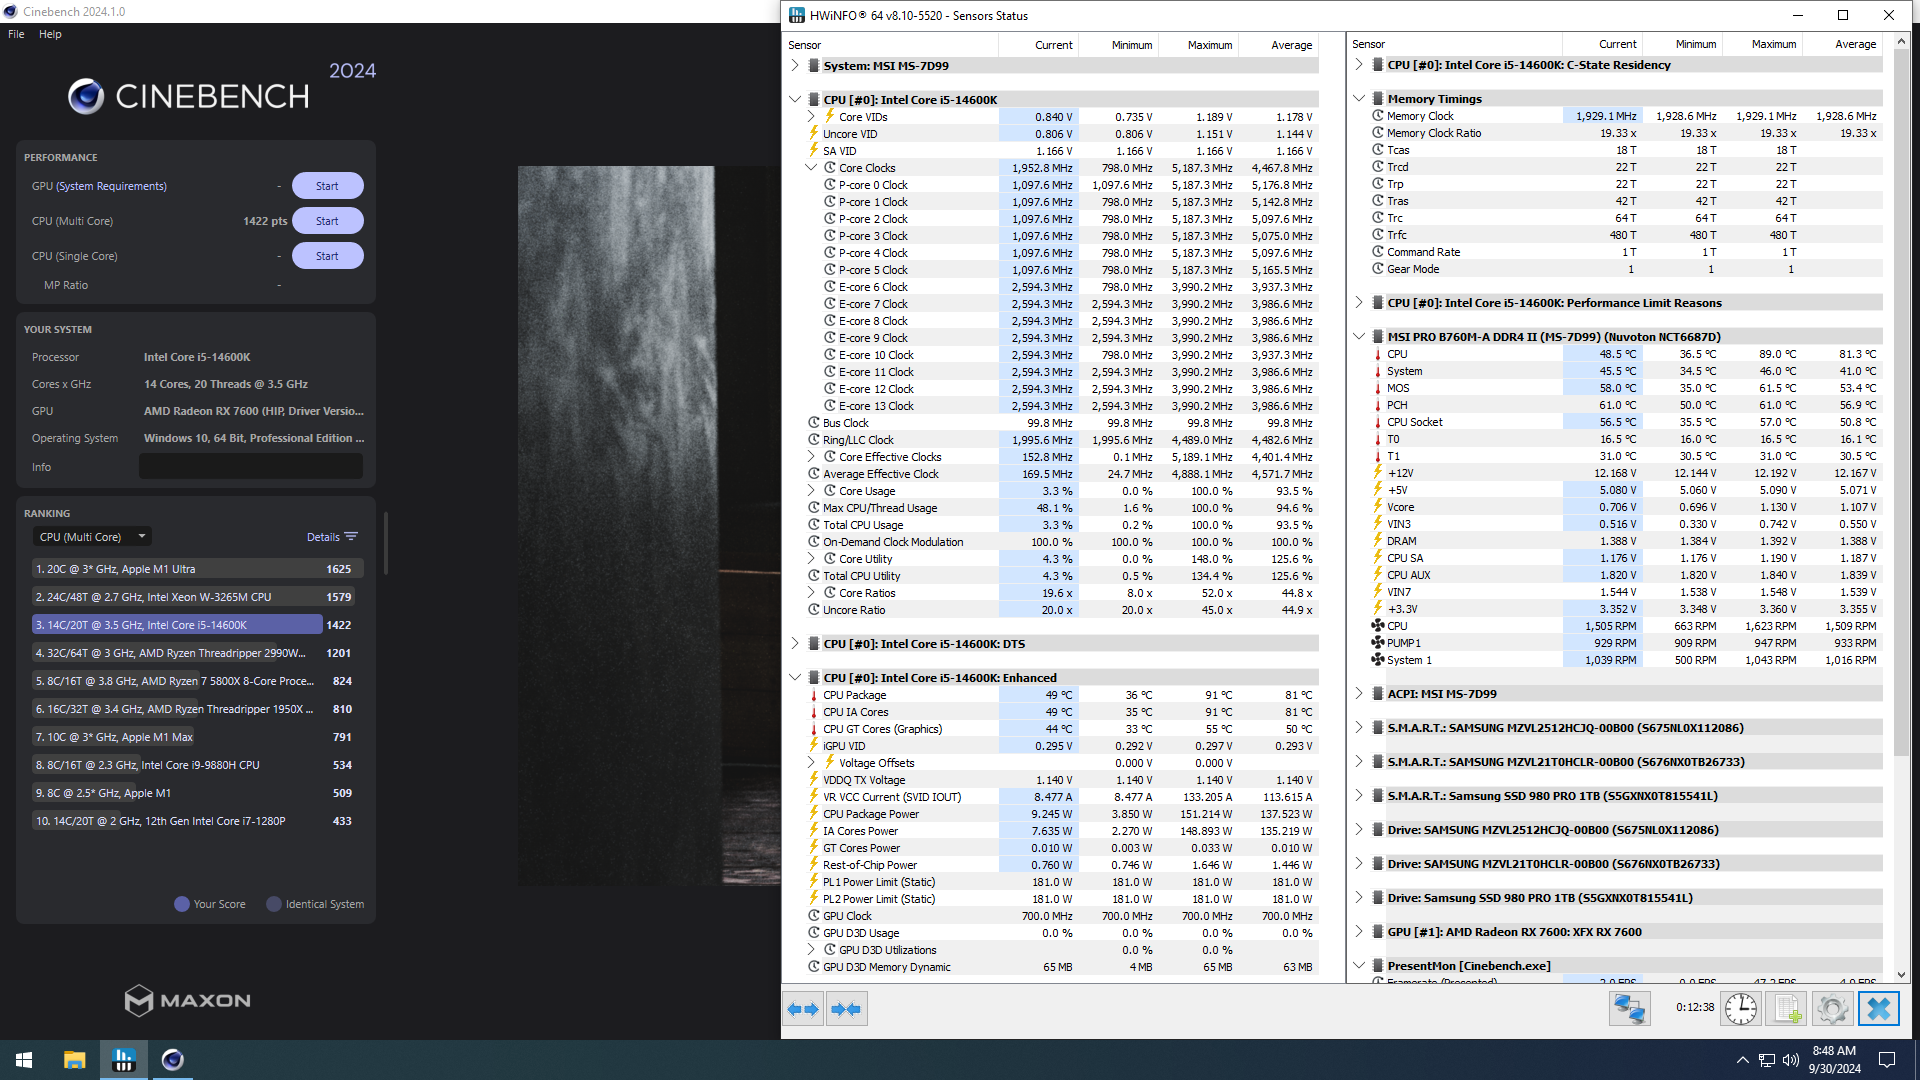Viewport: 1920px width, 1080px height.
Task: Click the logging start document icon
Action: point(1787,1008)
